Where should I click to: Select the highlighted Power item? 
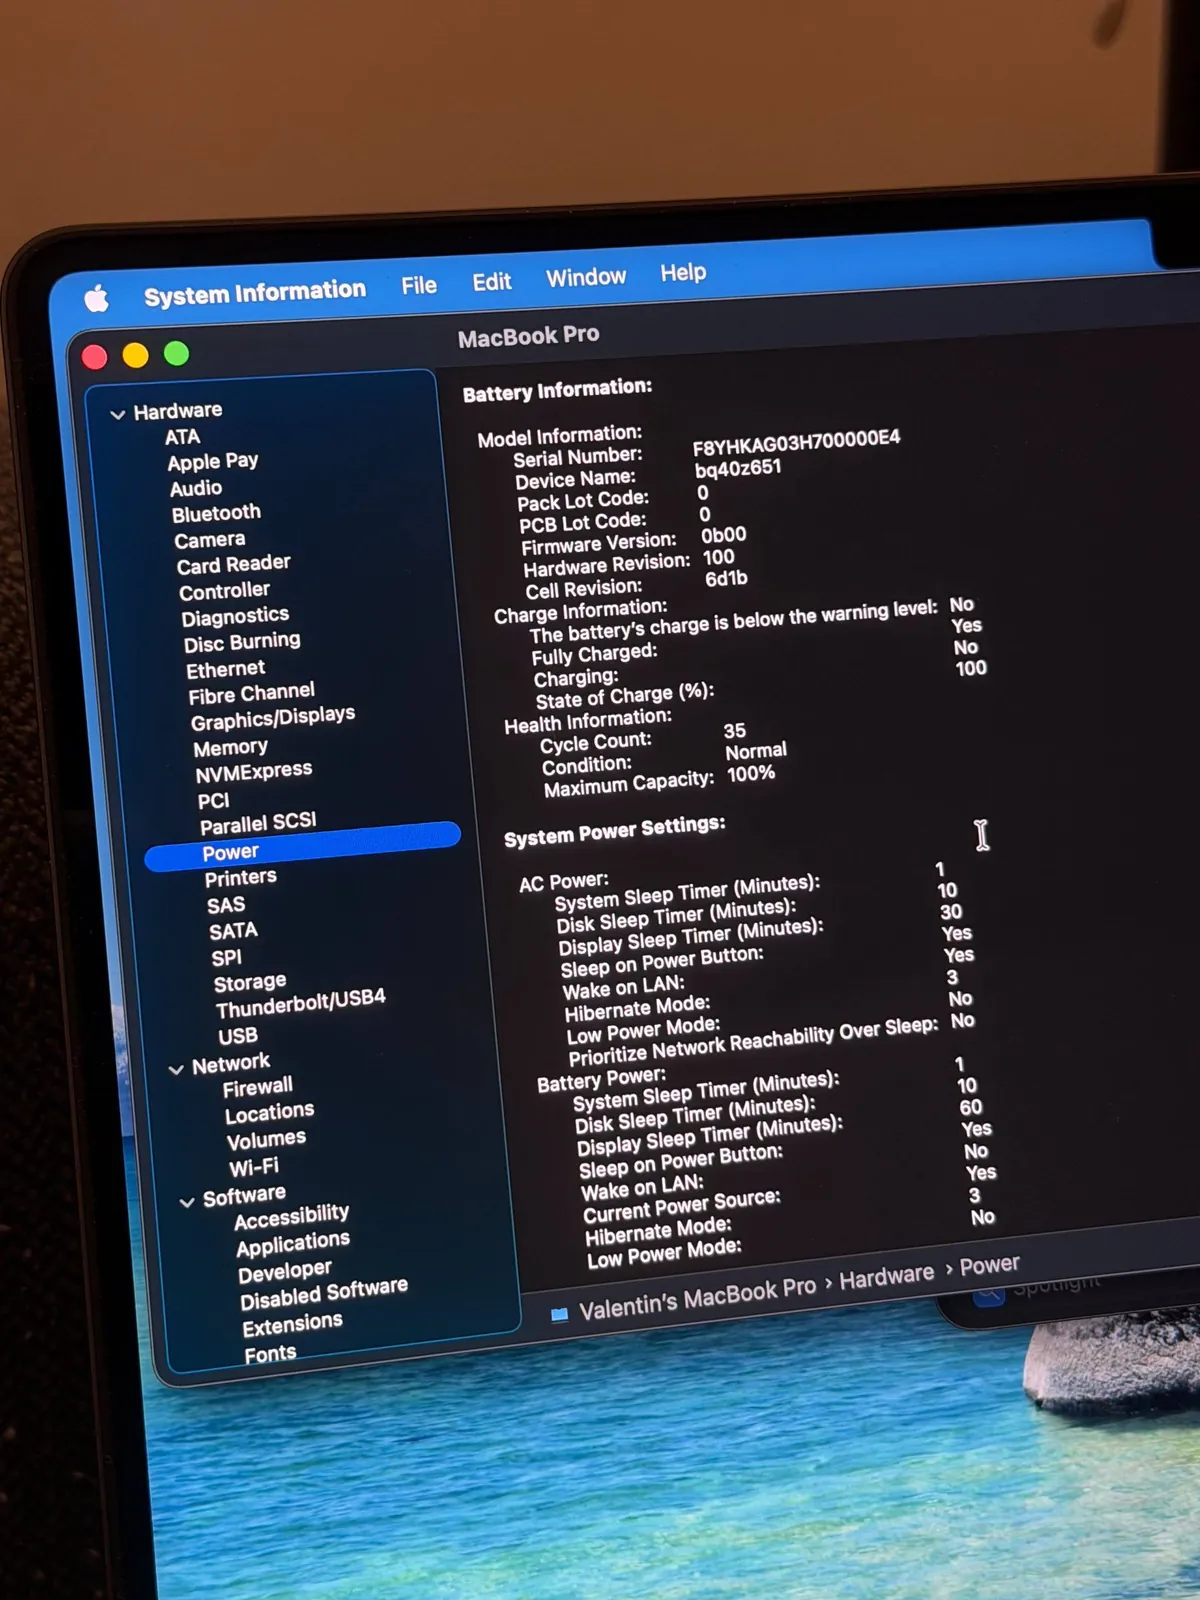pyautogui.click(x=302, y=847)
